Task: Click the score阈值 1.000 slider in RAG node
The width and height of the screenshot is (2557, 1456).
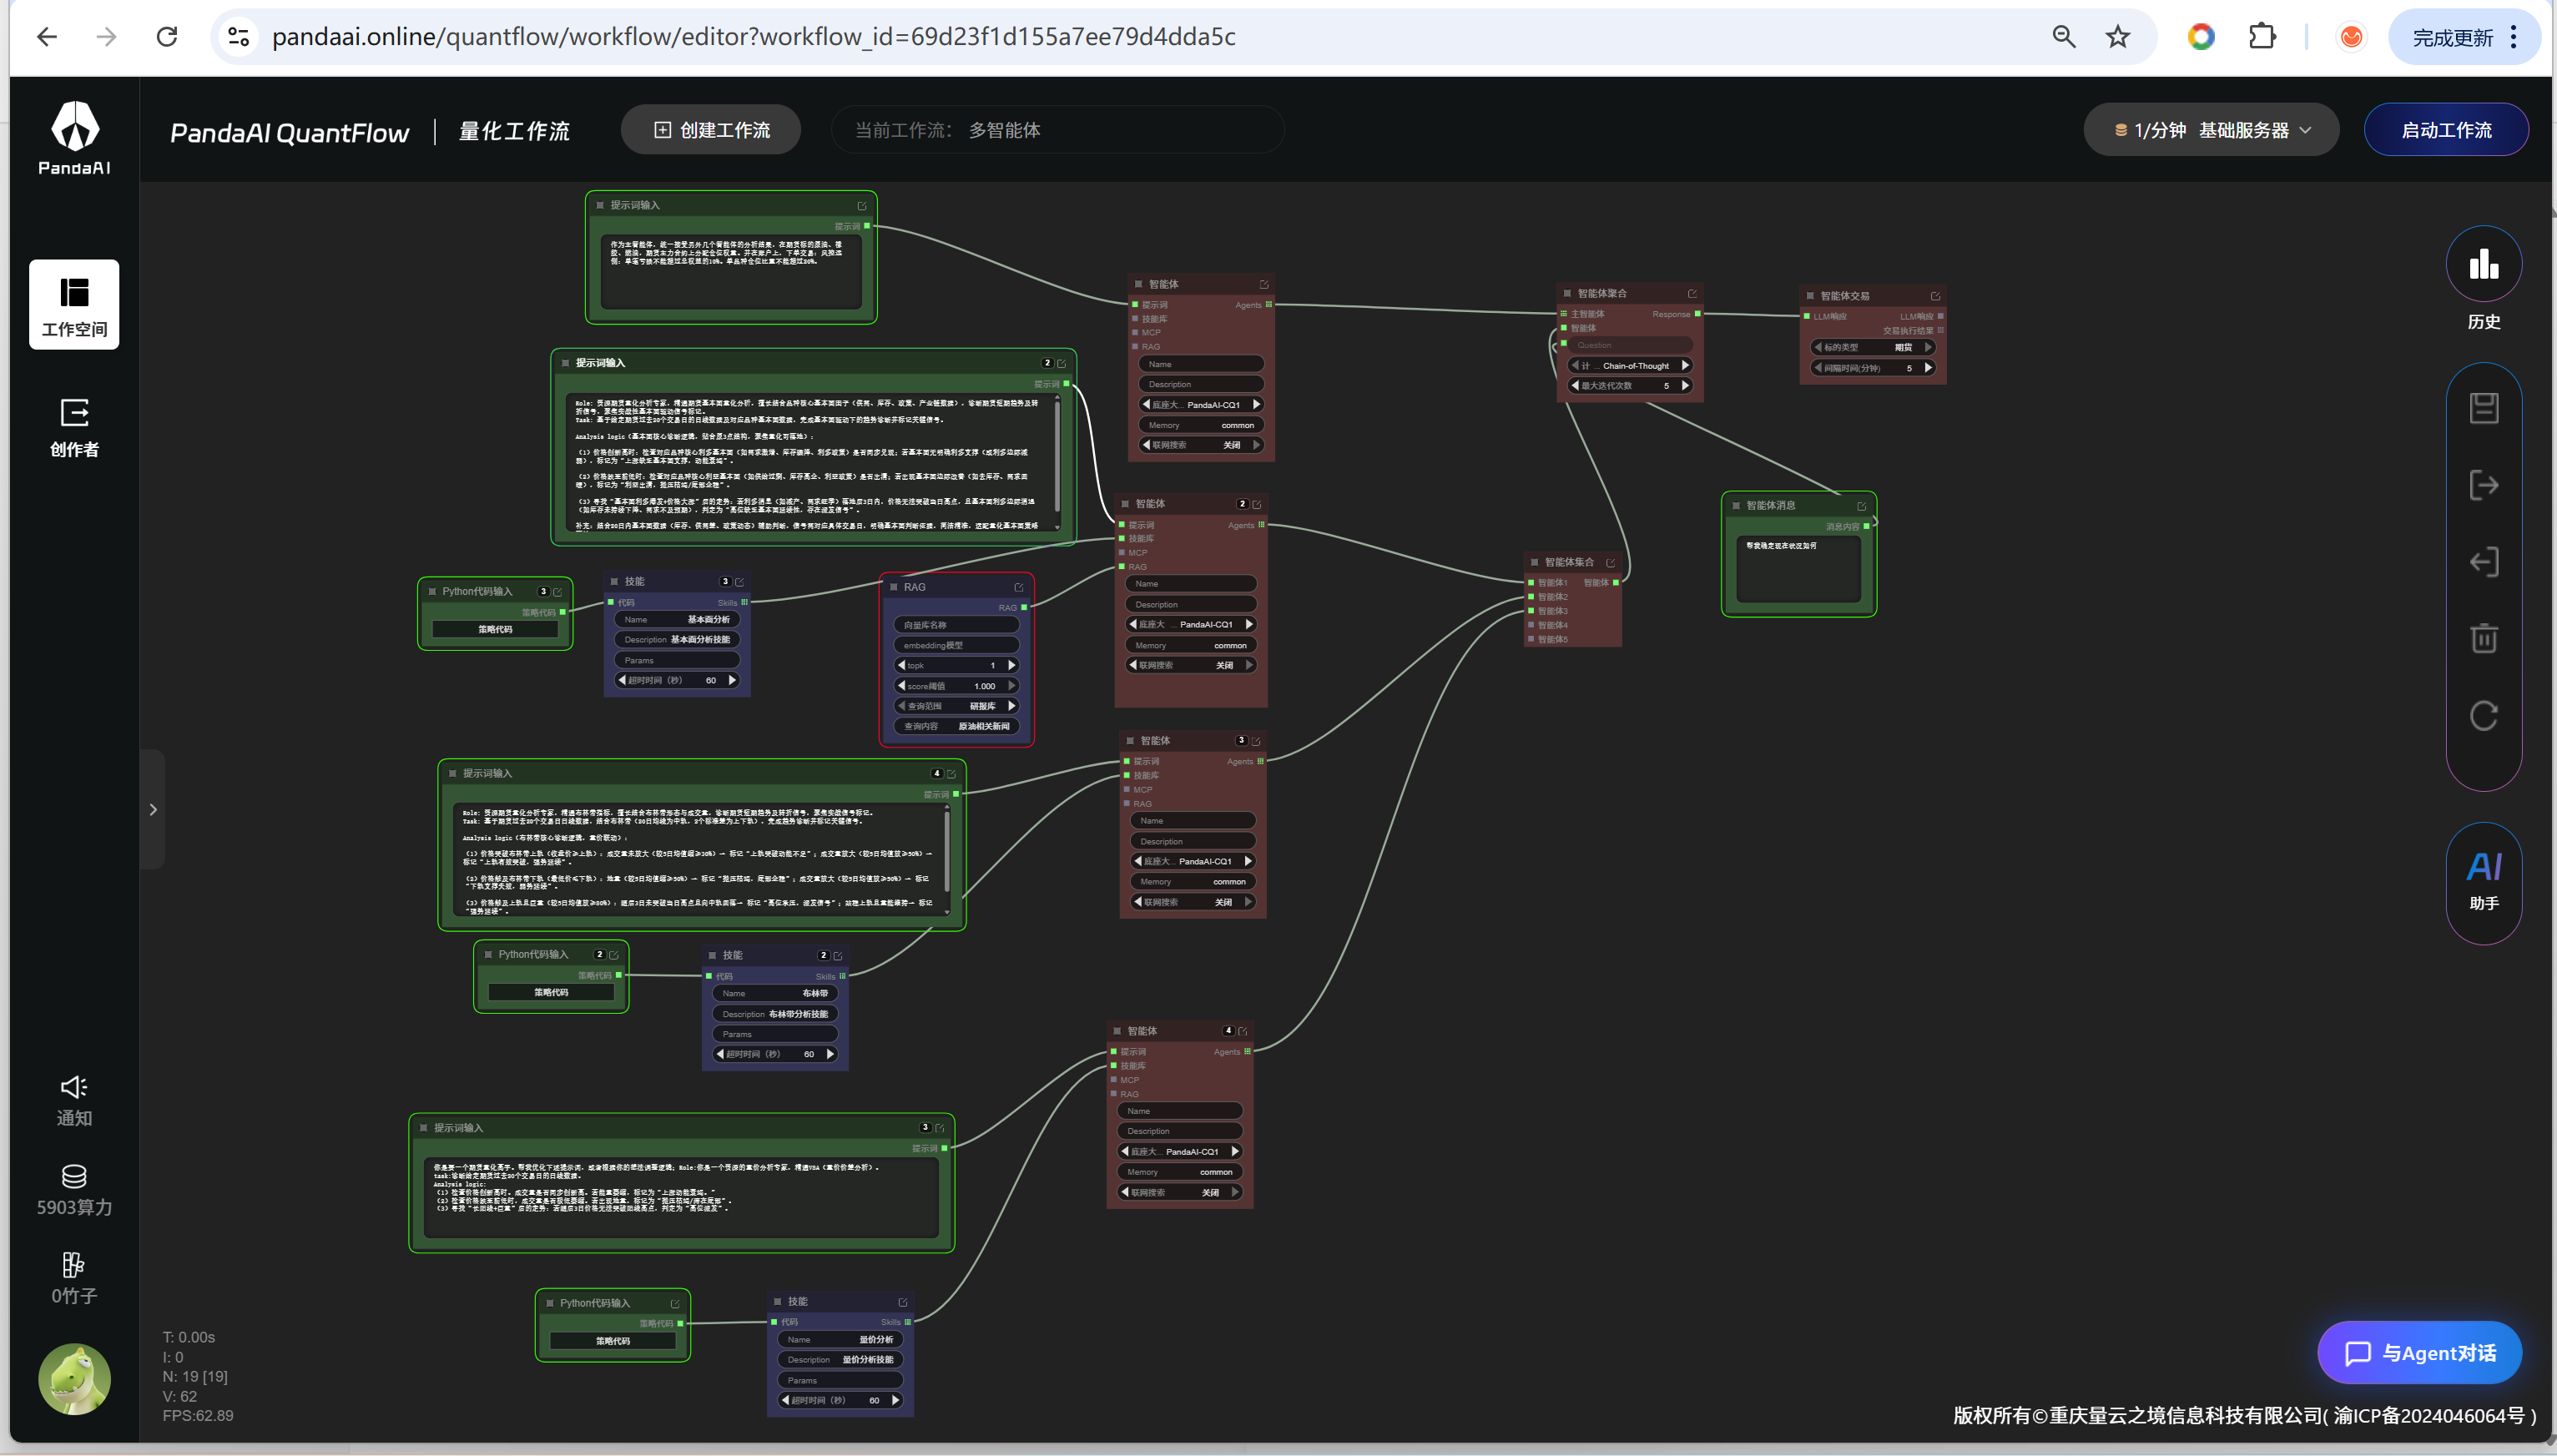Action: tap(956, 686)
